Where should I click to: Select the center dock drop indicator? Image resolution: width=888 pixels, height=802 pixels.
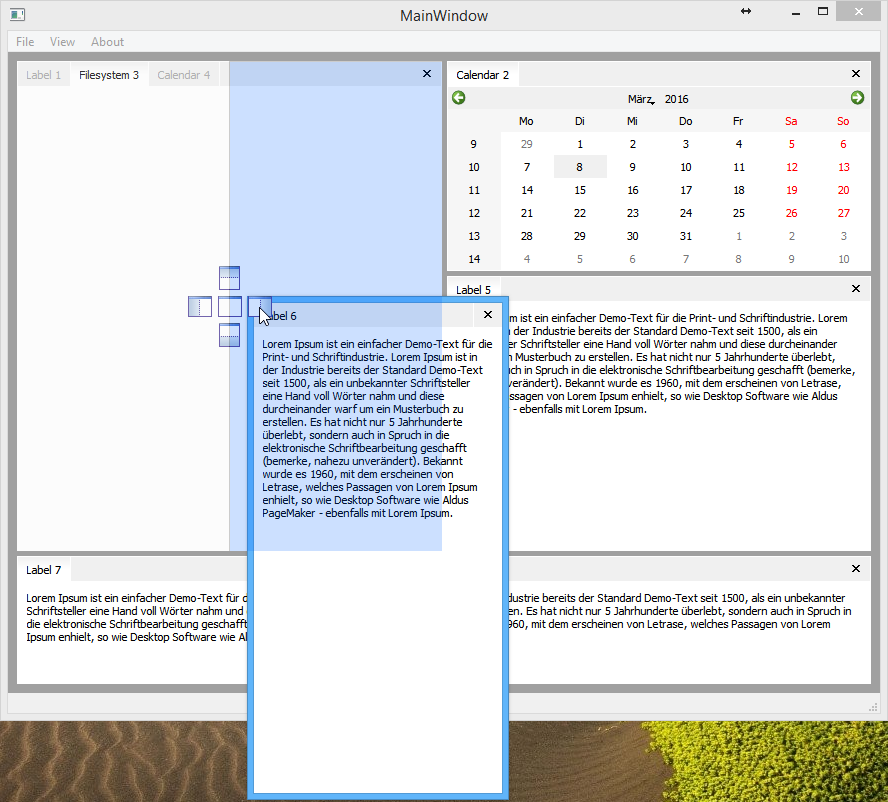coord(230,306)
